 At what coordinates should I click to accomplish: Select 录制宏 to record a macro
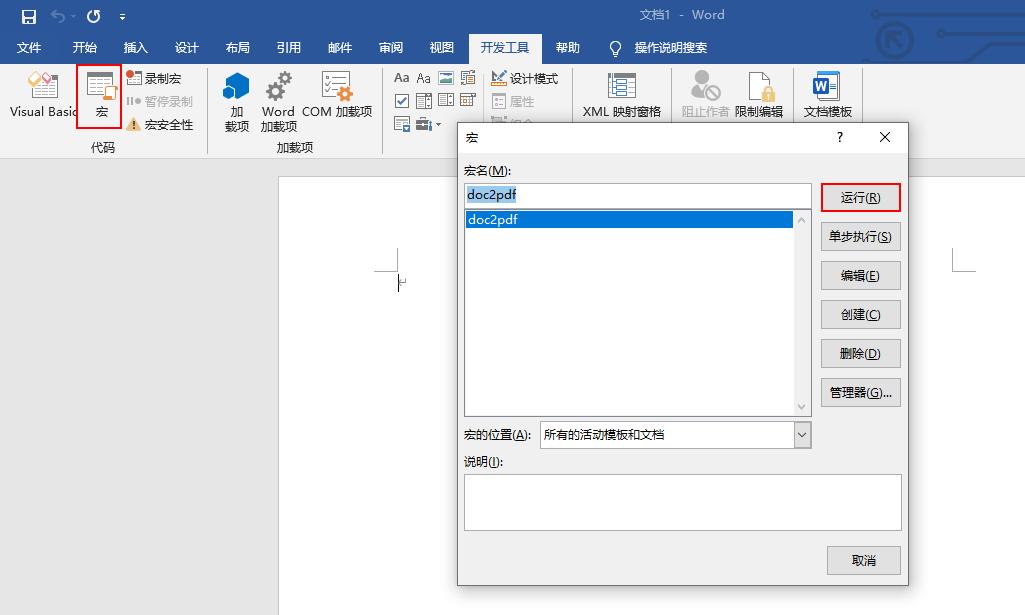(158, 78)
